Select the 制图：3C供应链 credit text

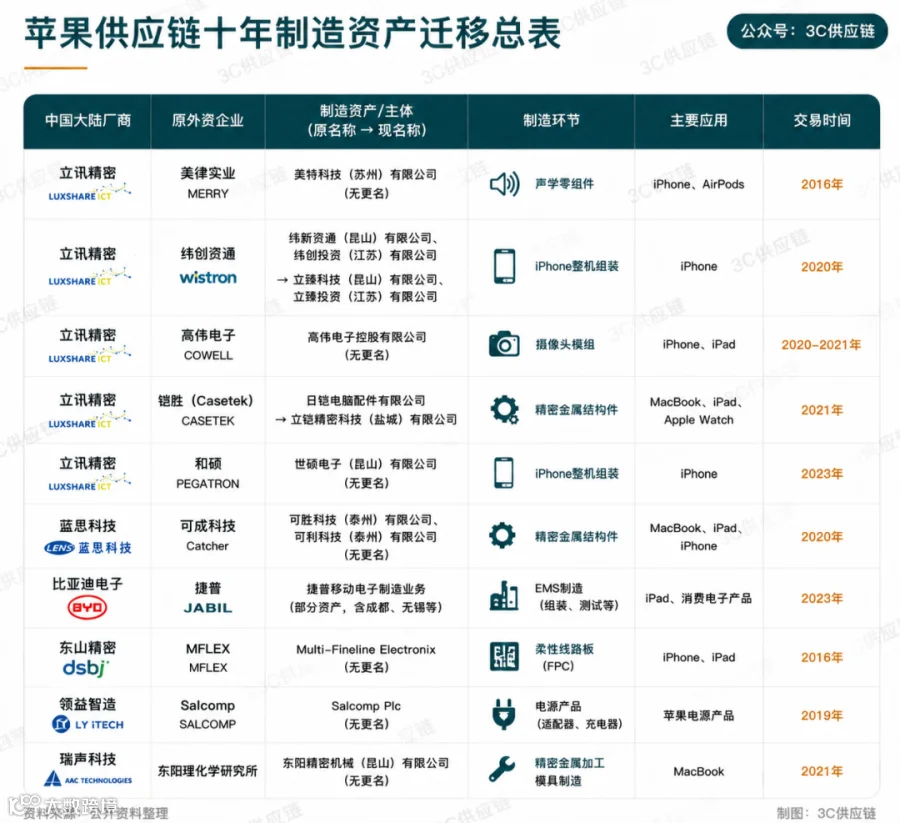click(x=826, y=813)
